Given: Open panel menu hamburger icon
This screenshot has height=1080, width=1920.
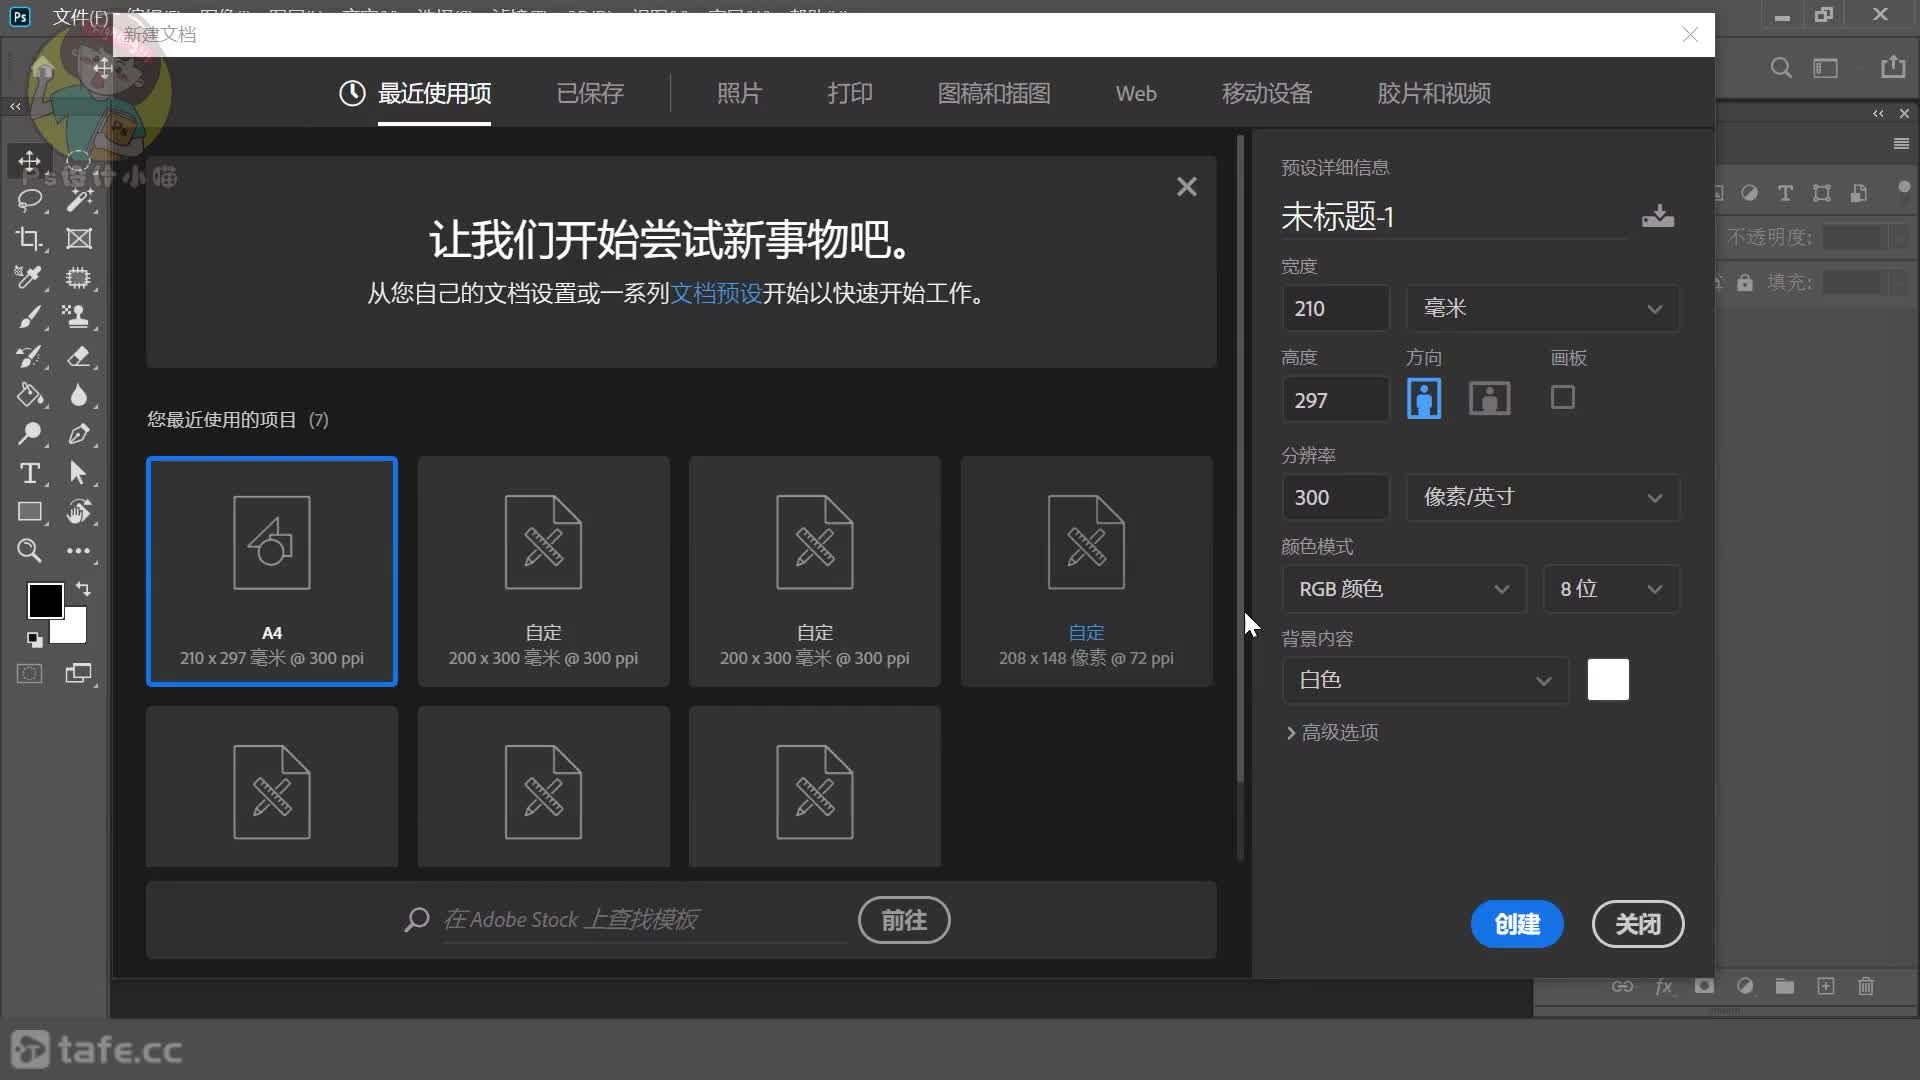Looking at the screenshot, I should 1901,144.
